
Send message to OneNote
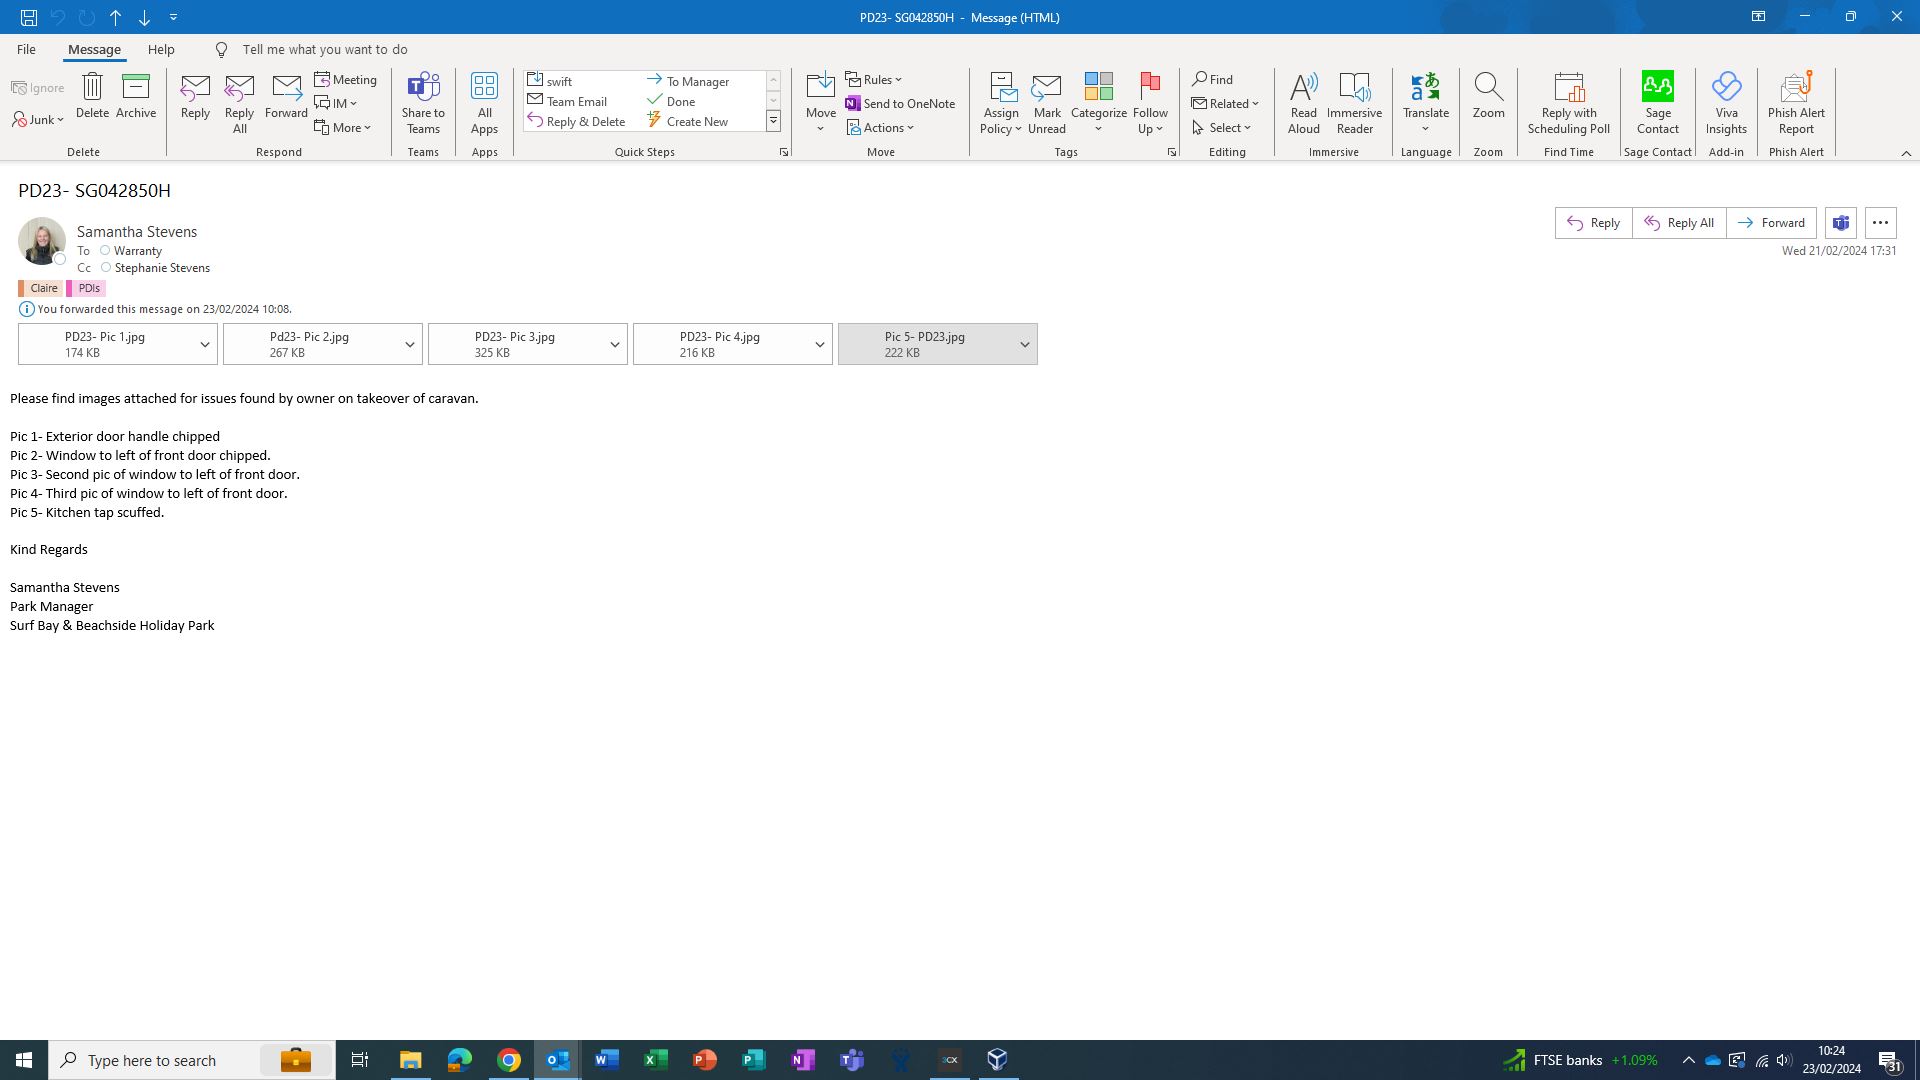pyautogui.click(x=900, y=103)
